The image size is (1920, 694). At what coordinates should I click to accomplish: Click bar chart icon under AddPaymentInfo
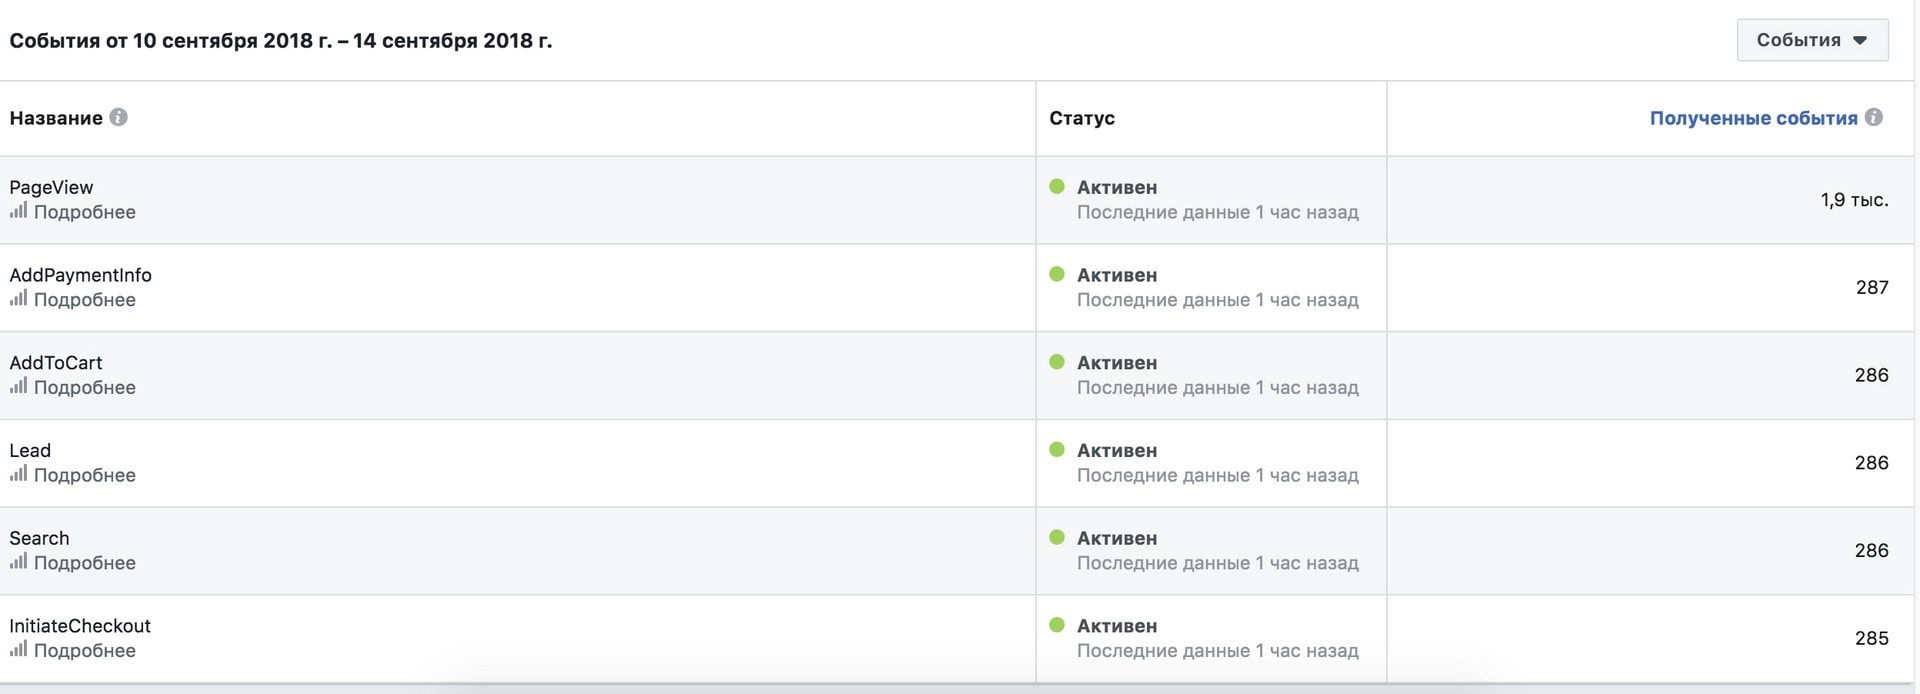pos(18,299)
